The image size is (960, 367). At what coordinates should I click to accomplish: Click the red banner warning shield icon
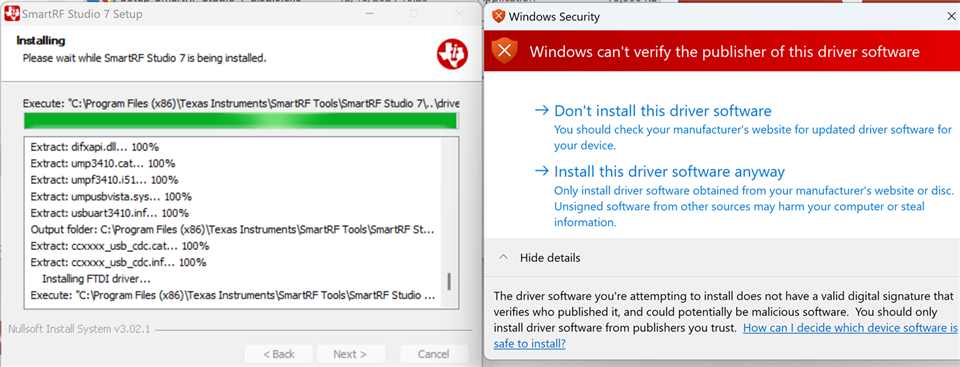504,51
